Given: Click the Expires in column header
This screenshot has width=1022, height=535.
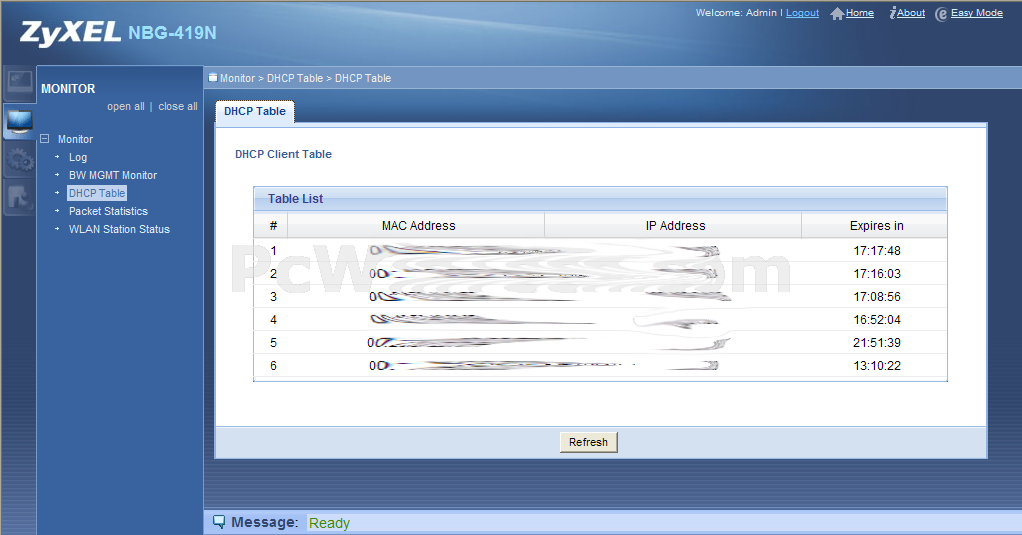Looking at the screenshot, I should (x=876, y=225).
